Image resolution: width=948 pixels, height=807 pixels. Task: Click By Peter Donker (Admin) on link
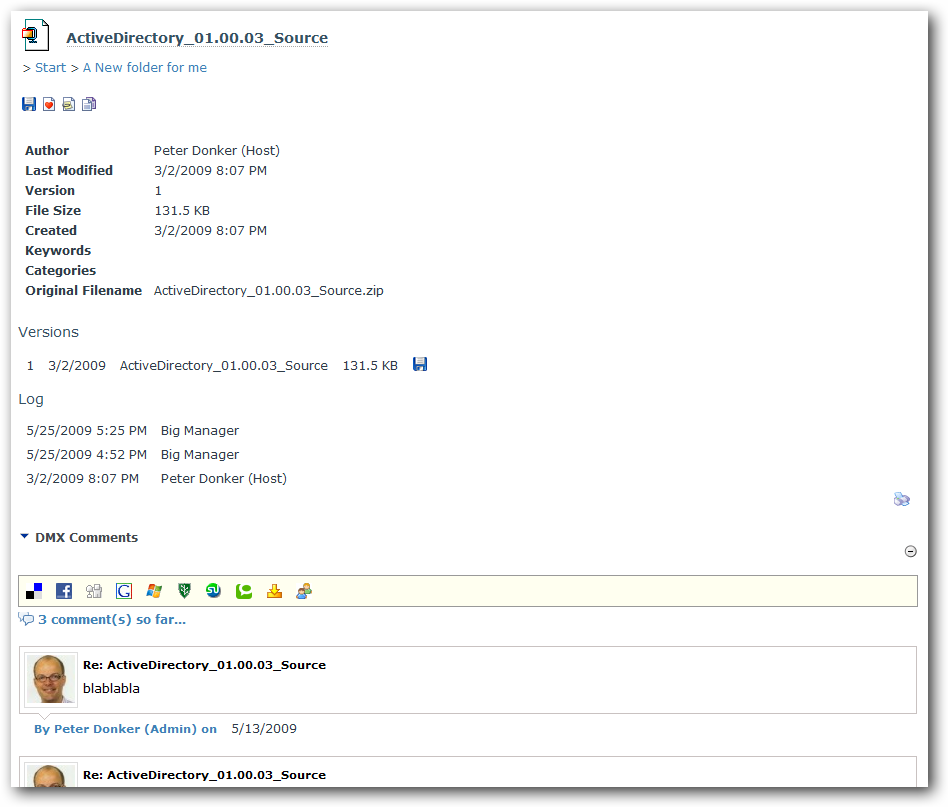click(125, 729)
